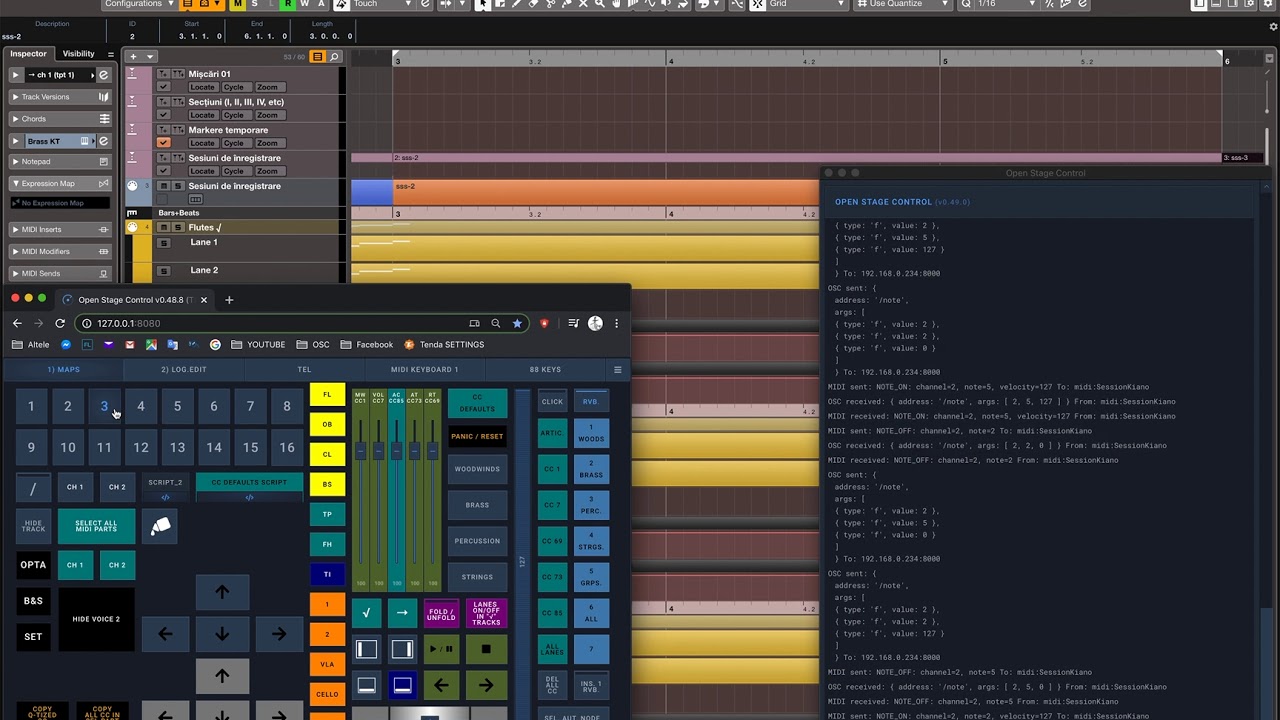This screenshot has height=720, width=1280.
Task: Select the Inspector tab
Action: 29,54
